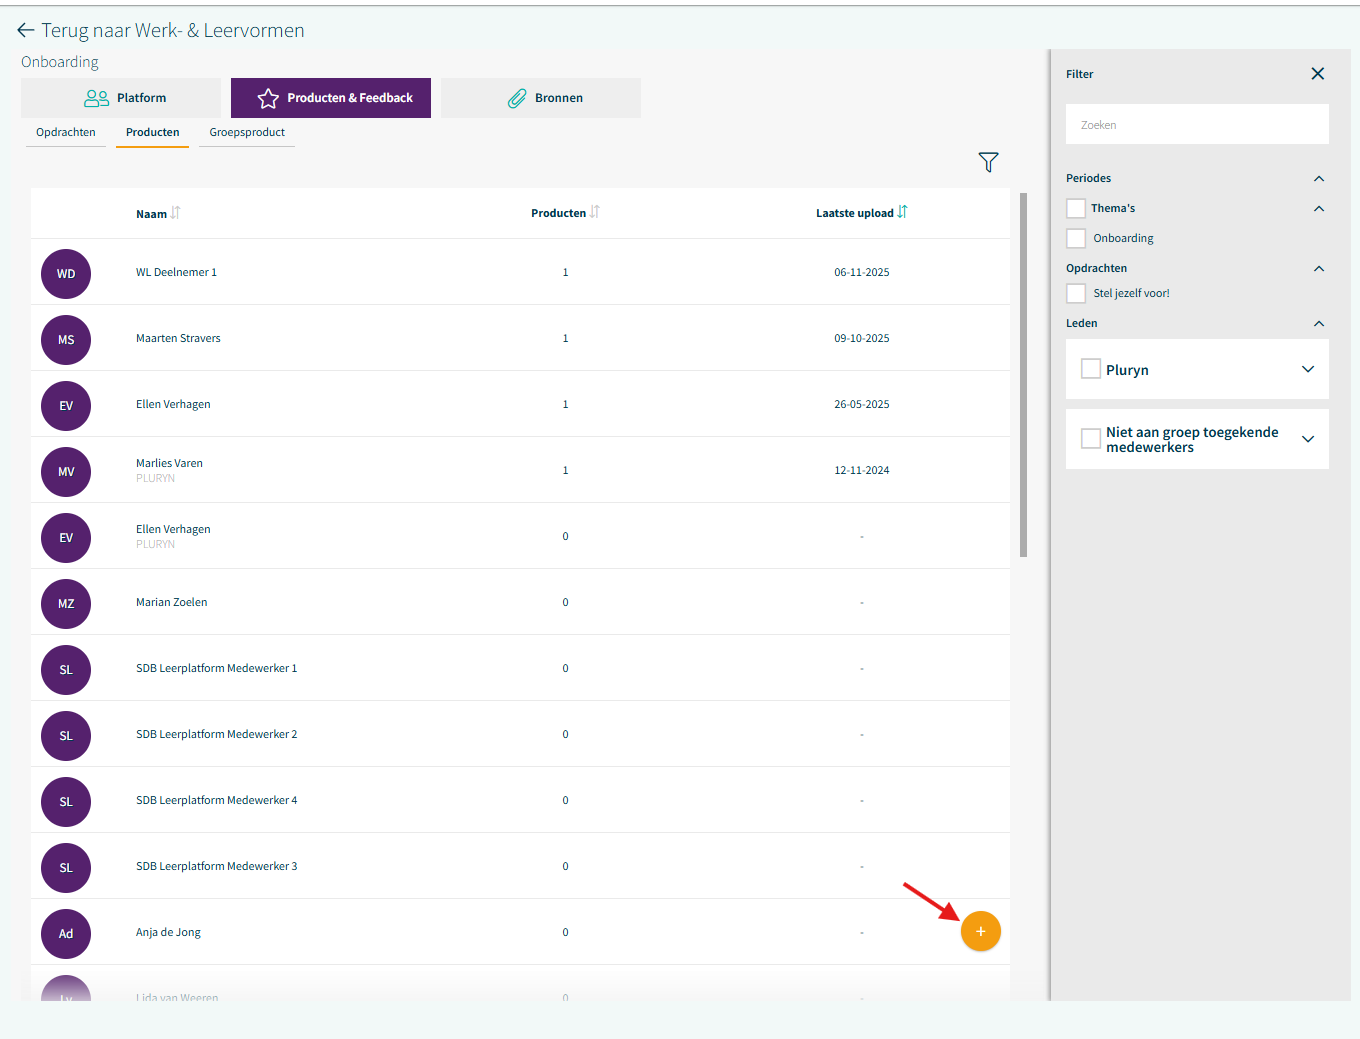
Task: Collapse the Periodes filter section
Action: coord(1318,178)
